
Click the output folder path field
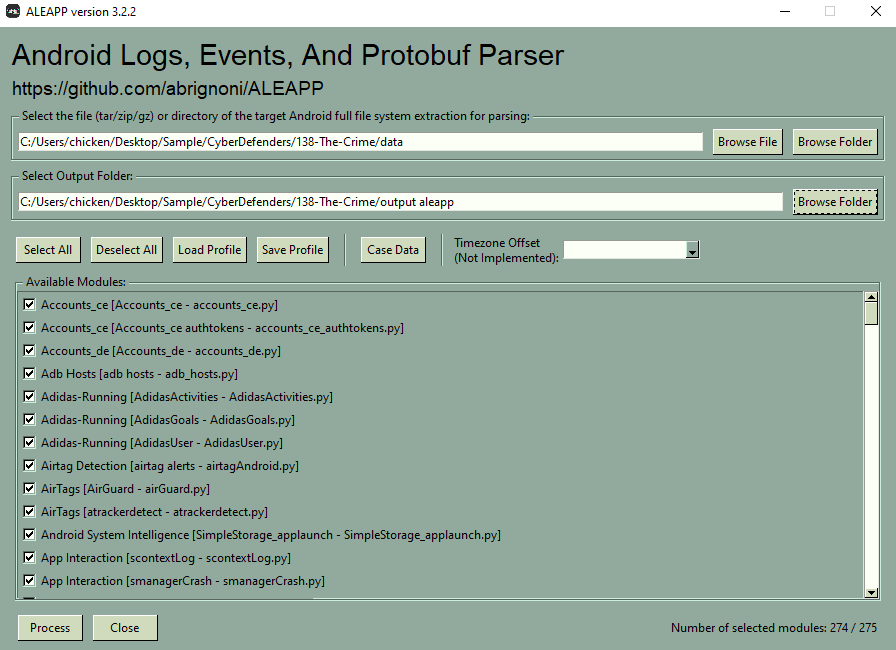pyautogui.click(x=400, y=202)
